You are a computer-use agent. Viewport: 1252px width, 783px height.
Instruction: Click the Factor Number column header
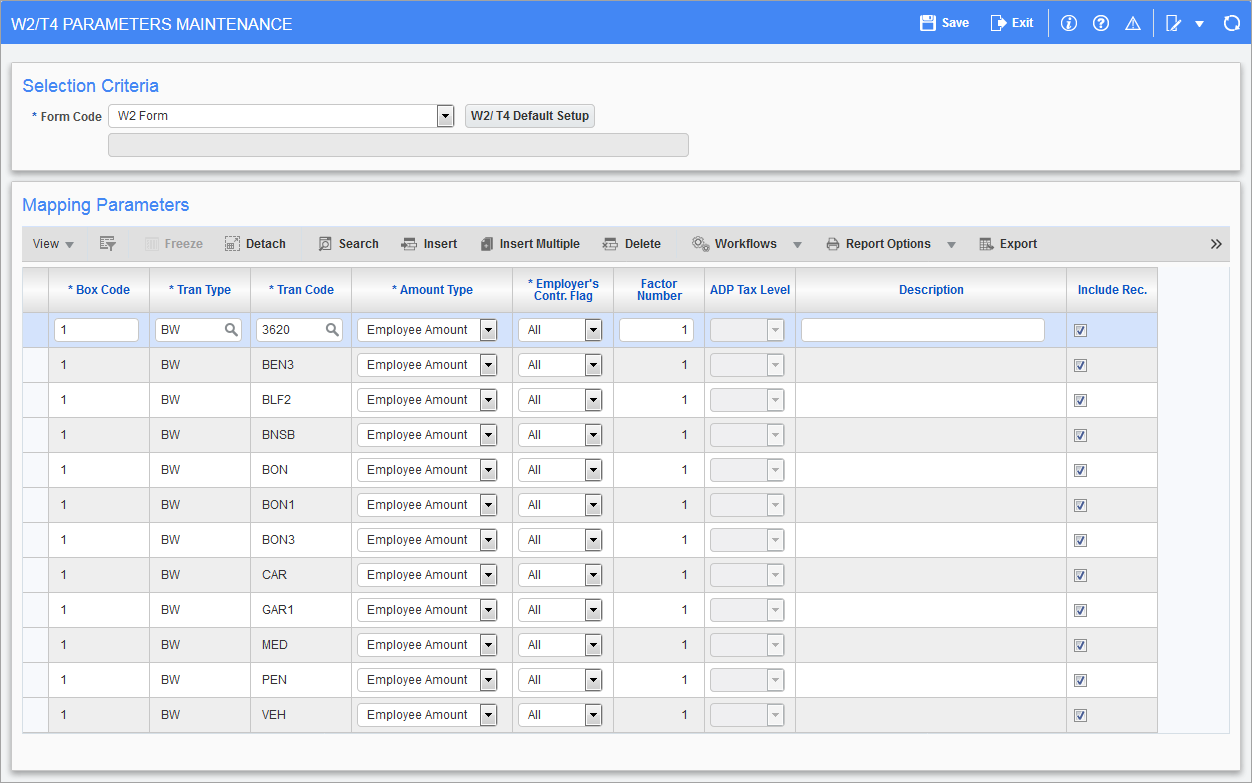(x=659, y=290)
